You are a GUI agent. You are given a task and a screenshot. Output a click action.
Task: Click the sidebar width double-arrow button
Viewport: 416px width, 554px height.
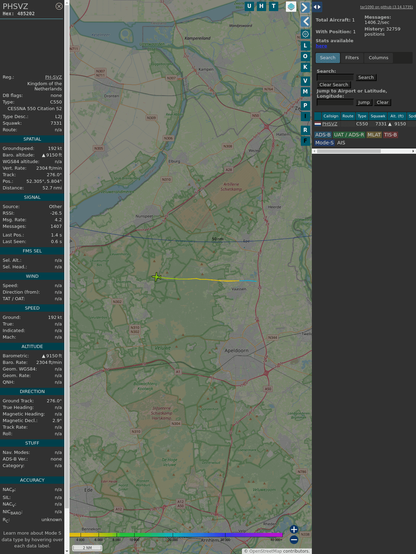click(317, 7)
